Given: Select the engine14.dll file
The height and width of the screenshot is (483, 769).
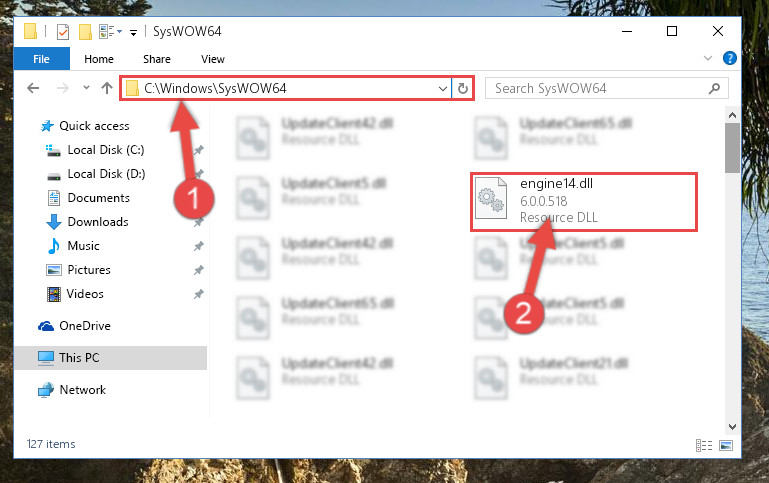Looking at the screenshot, I should [584, 202].
